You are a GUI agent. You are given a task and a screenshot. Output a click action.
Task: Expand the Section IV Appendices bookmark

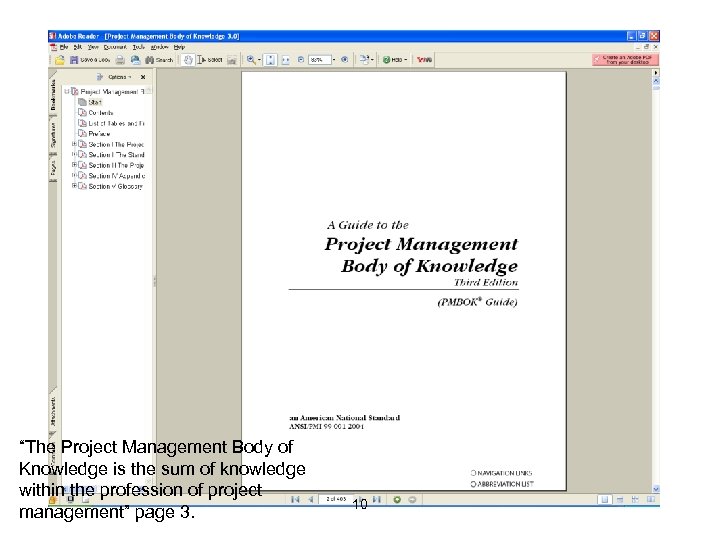(74, 175)
